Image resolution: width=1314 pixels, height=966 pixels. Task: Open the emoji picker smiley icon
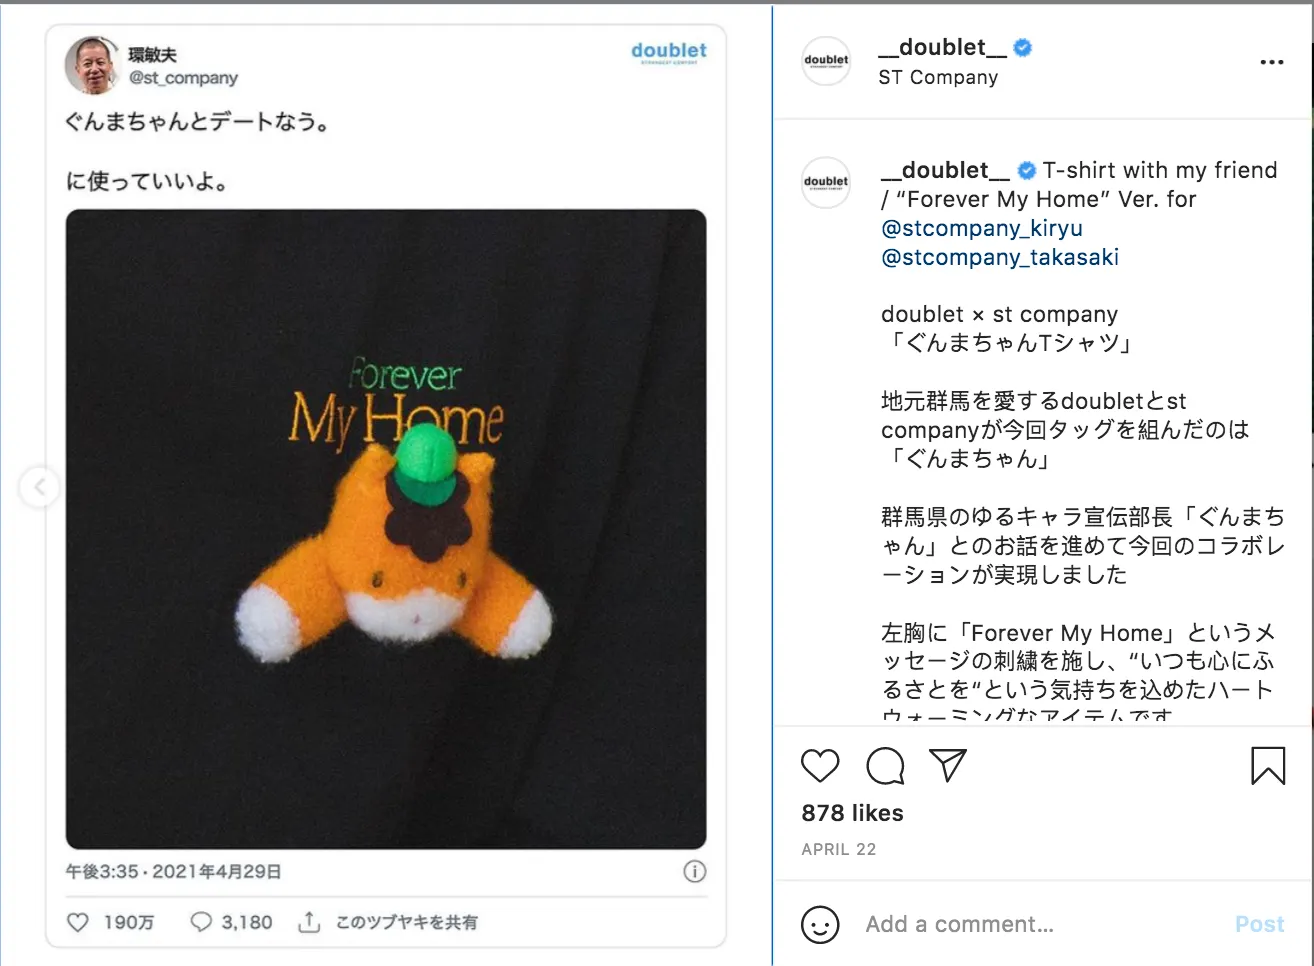(820, 924)
